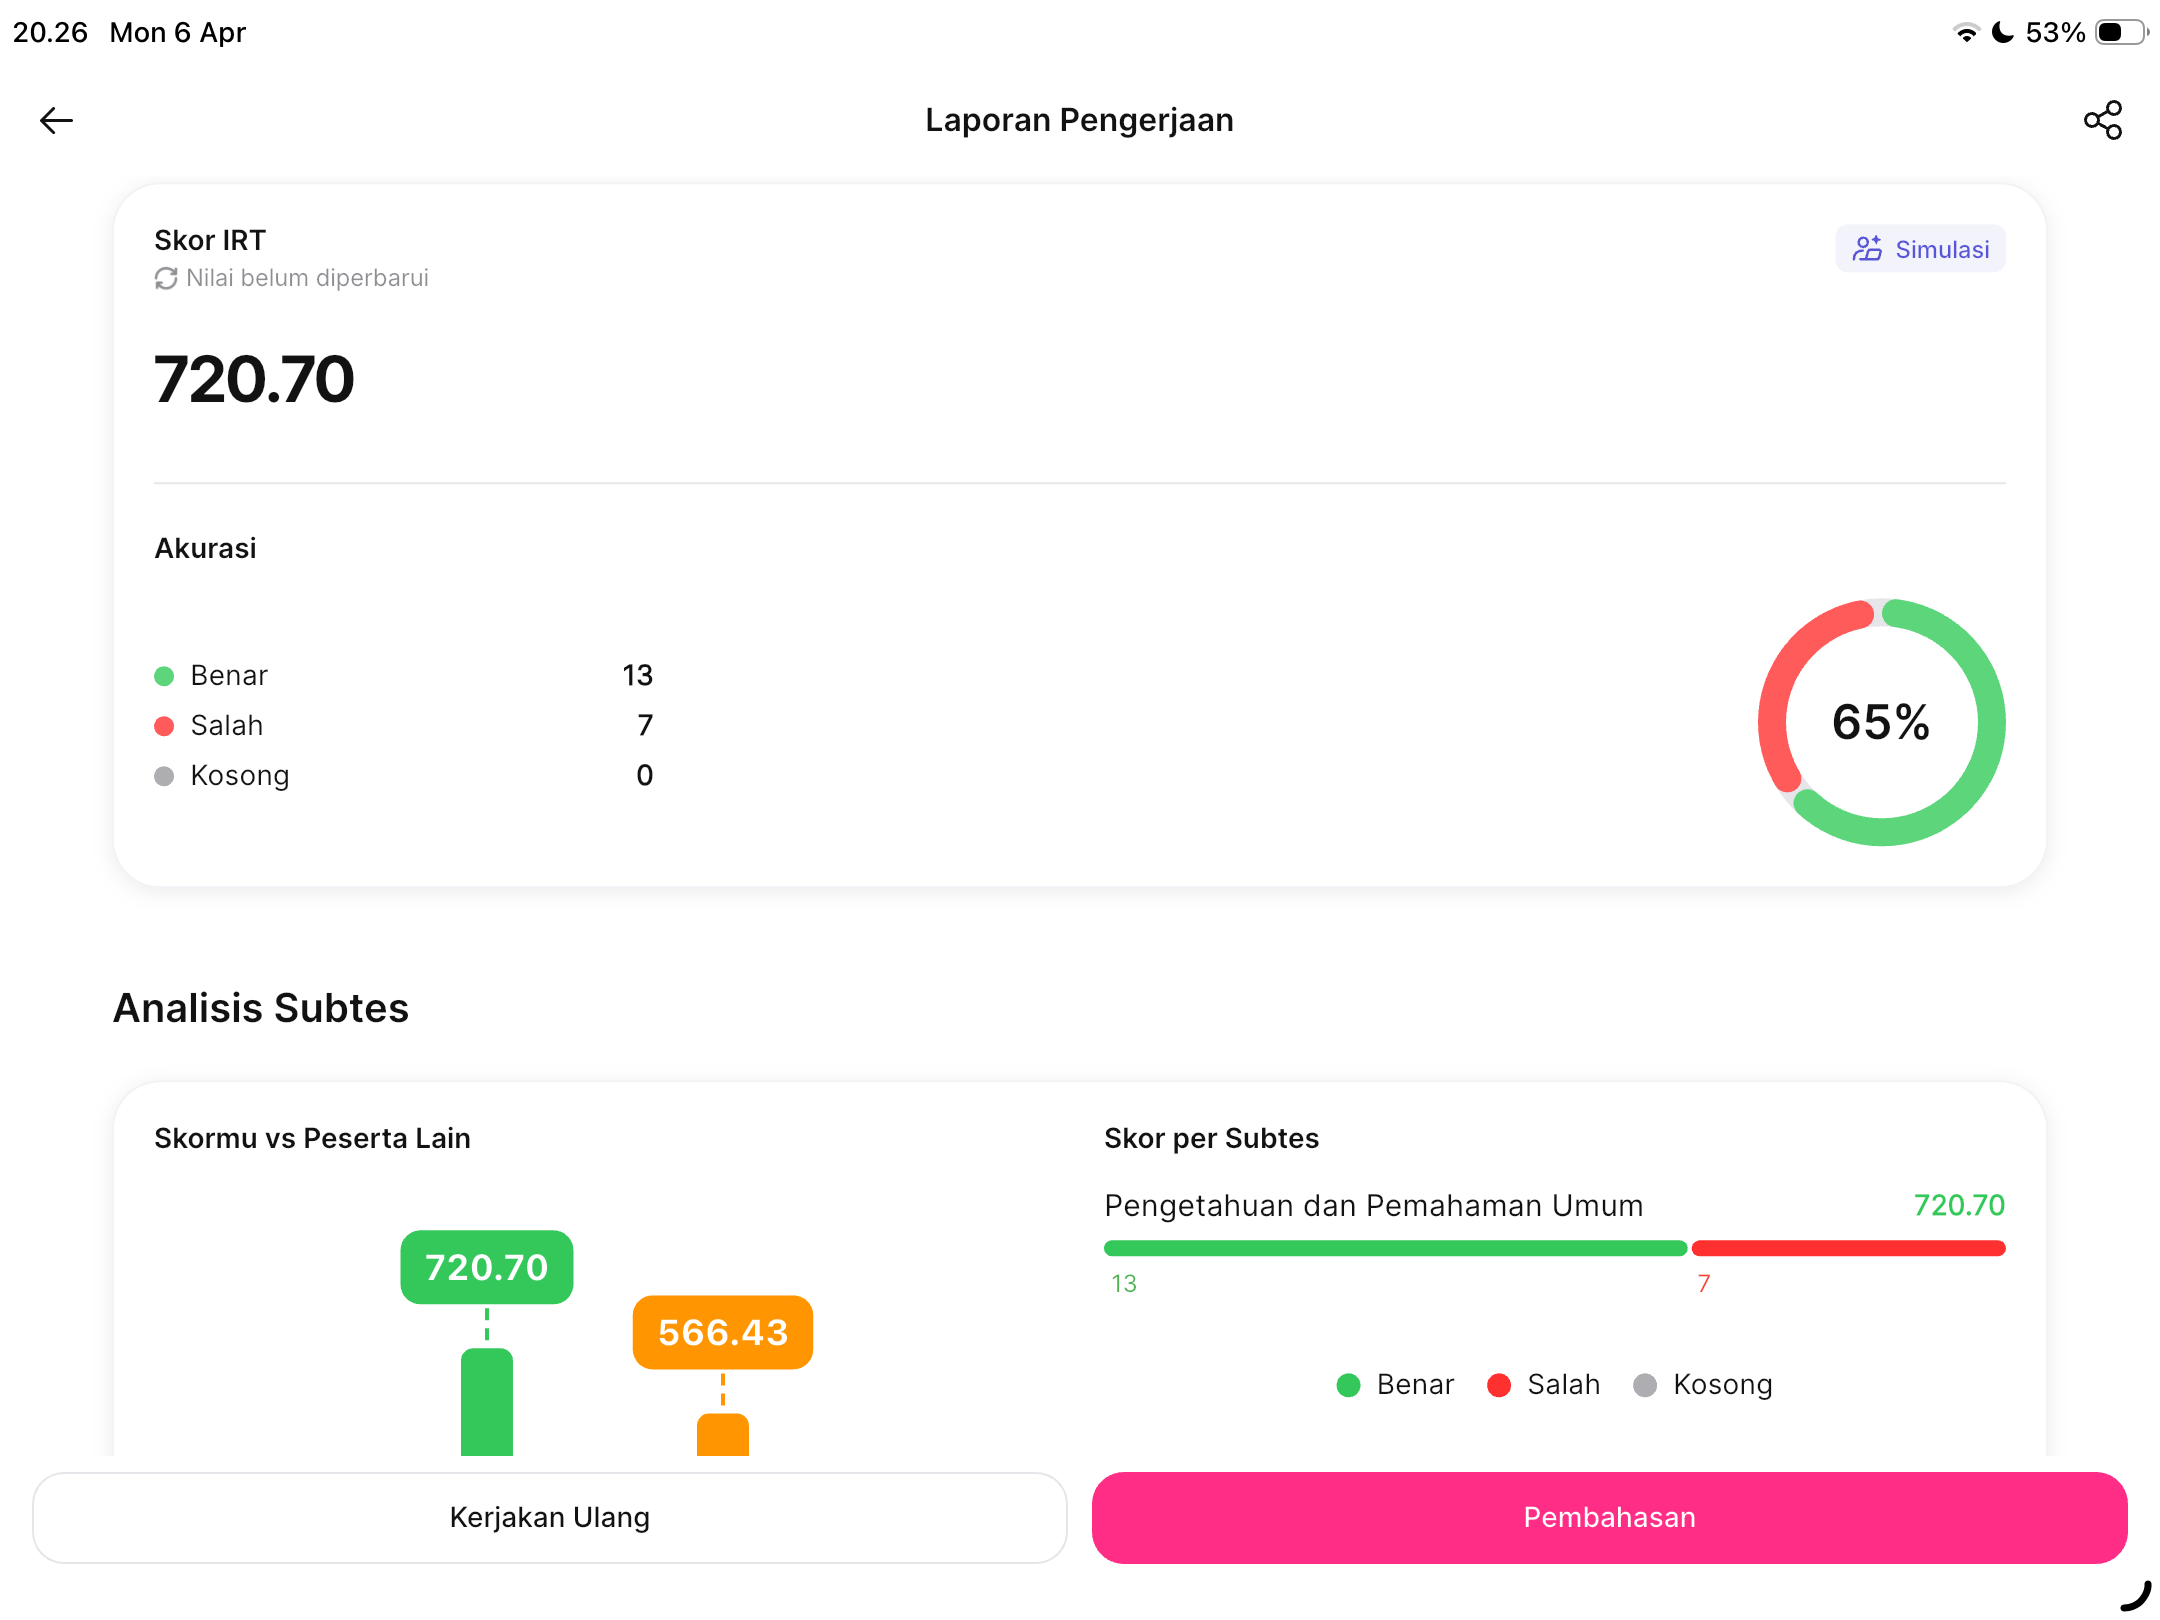Click the Skor IRT value 720.70
The image size is (2160, 1620).
click(254, 380)
